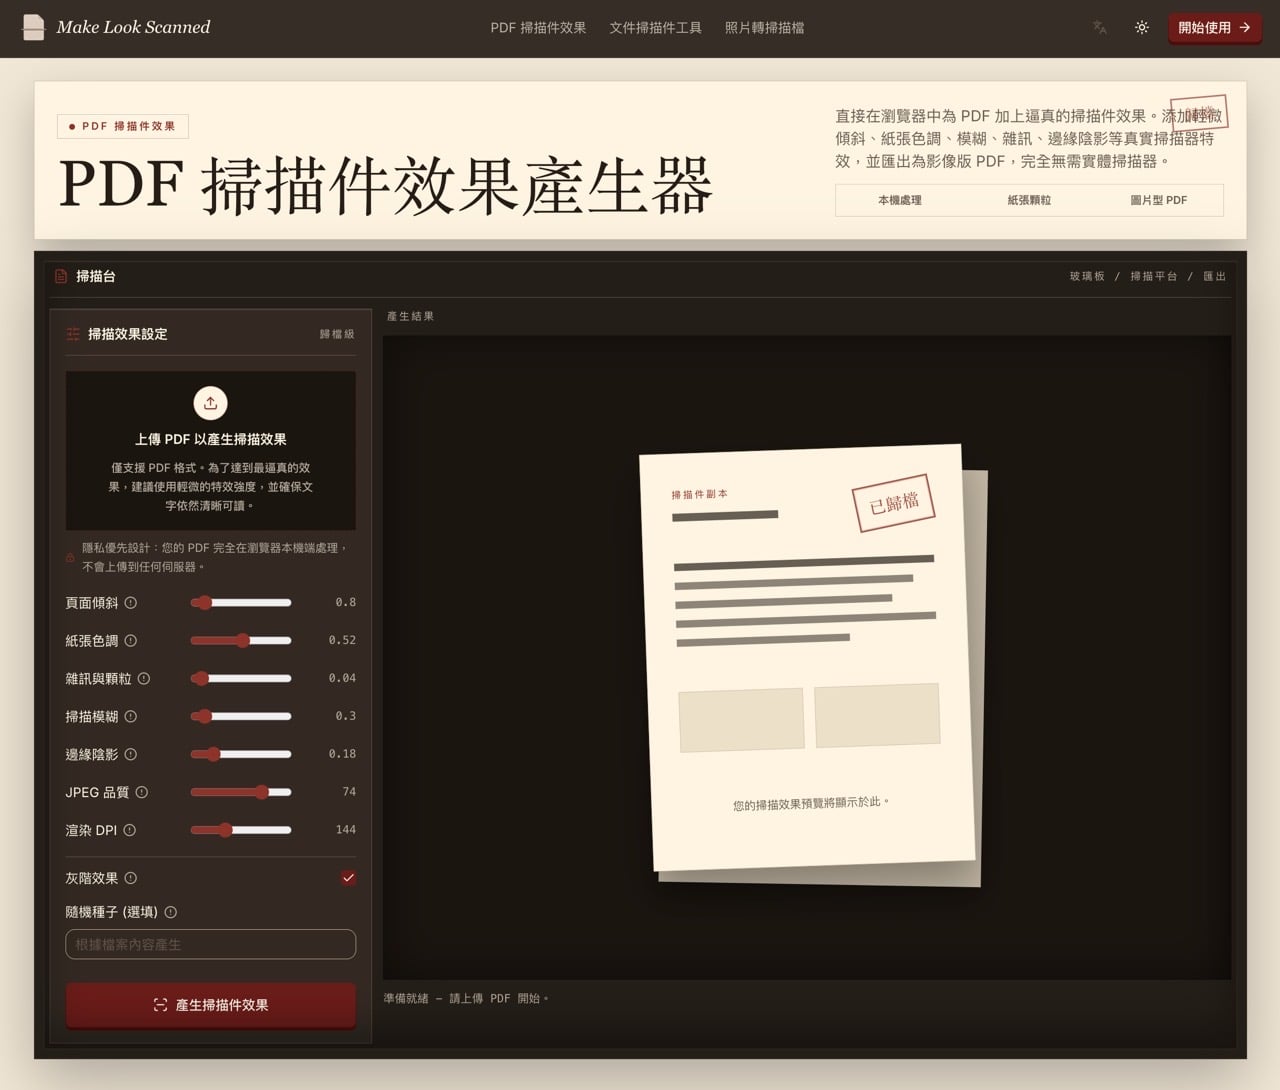Show info tooltip for 掃描模糊
This screenshot has height=1090, width=1280.
[x=131, y=717]
